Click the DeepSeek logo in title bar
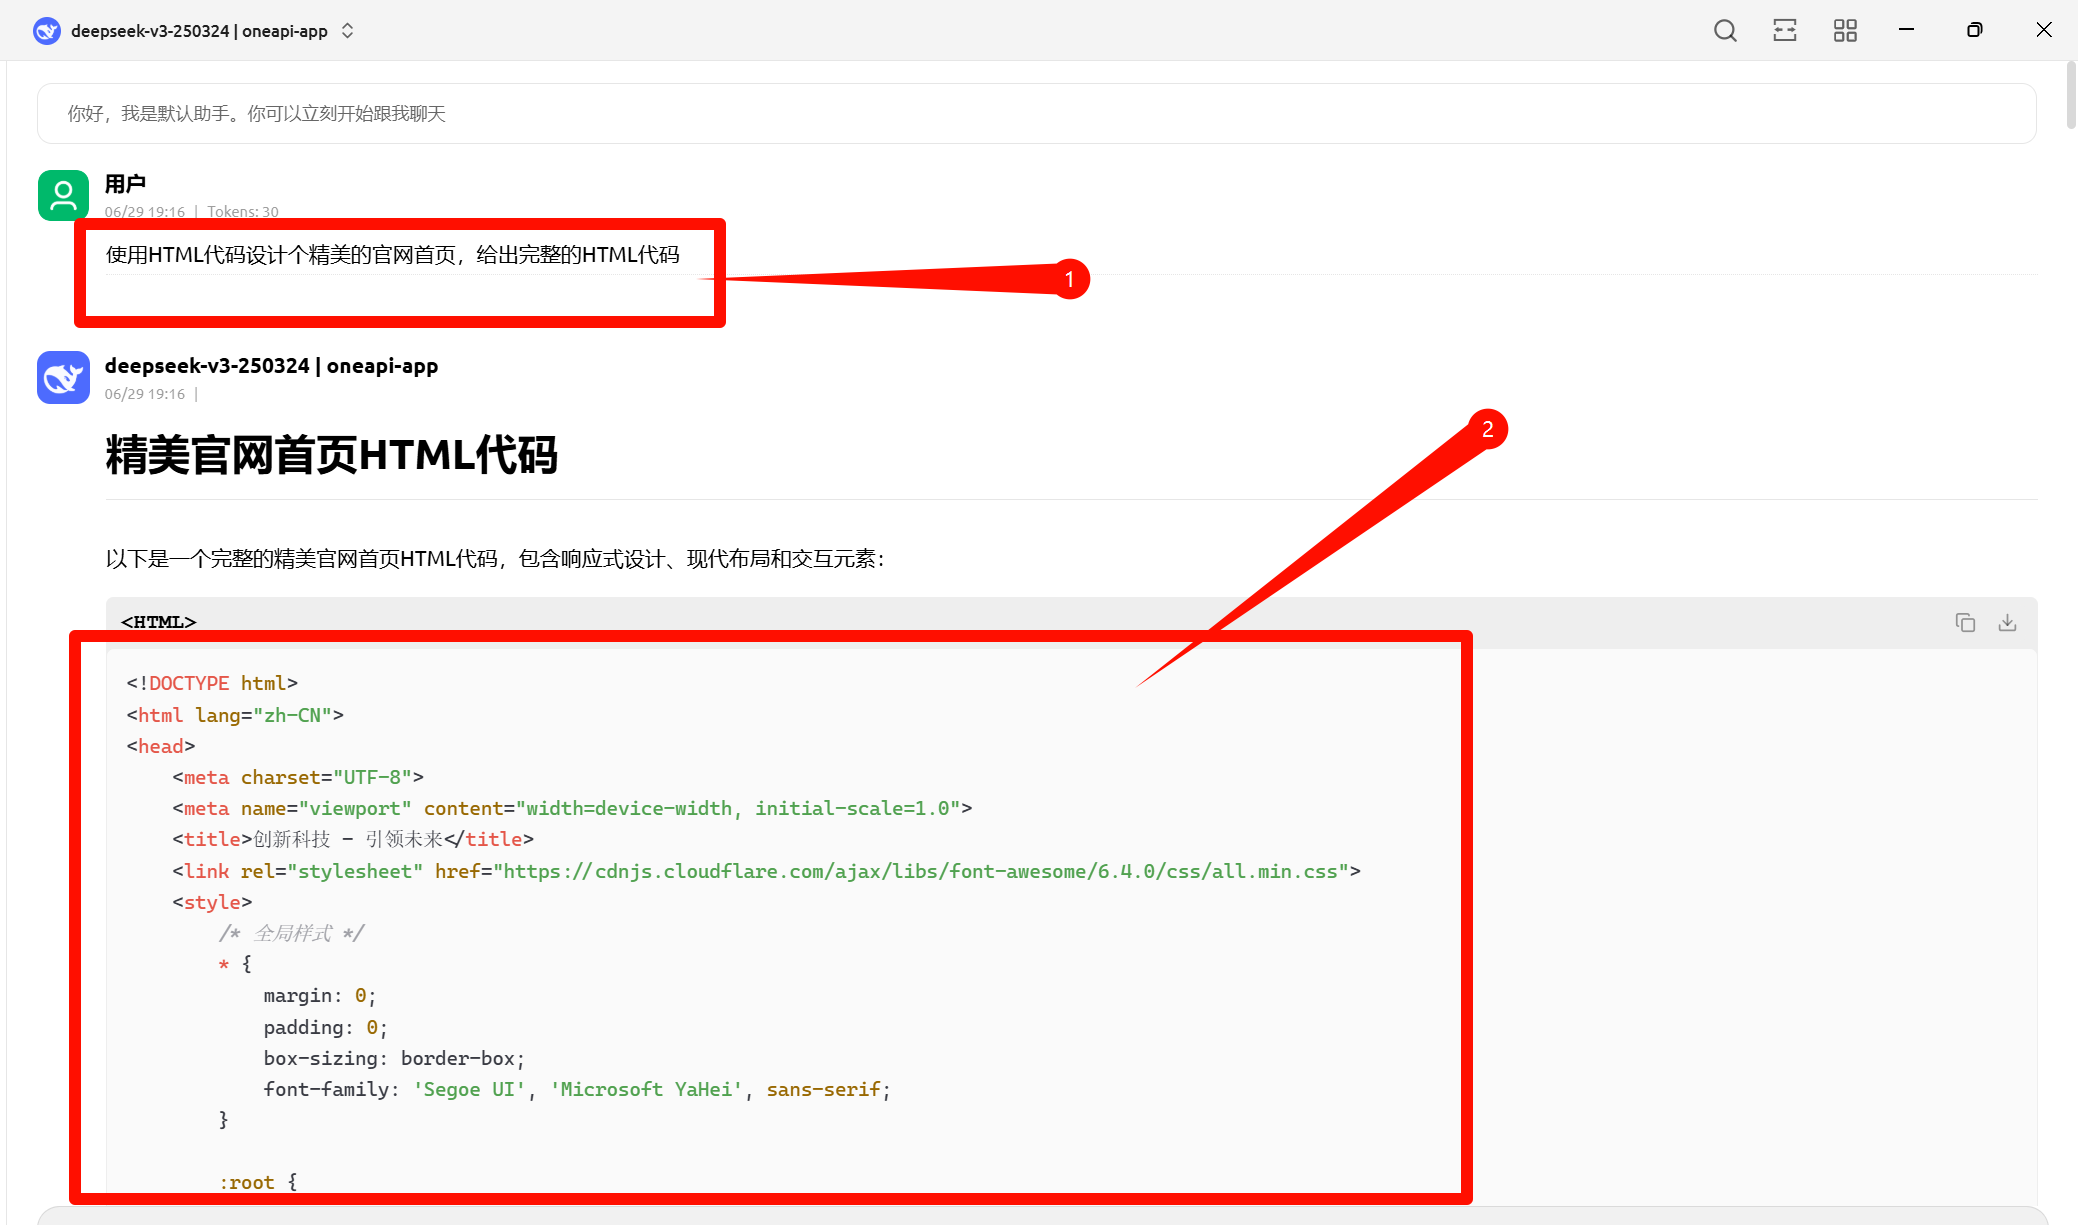Image resolution: width=2078 pixels, height=1225 pixels. pyautogui.click(x=47, y=31)
